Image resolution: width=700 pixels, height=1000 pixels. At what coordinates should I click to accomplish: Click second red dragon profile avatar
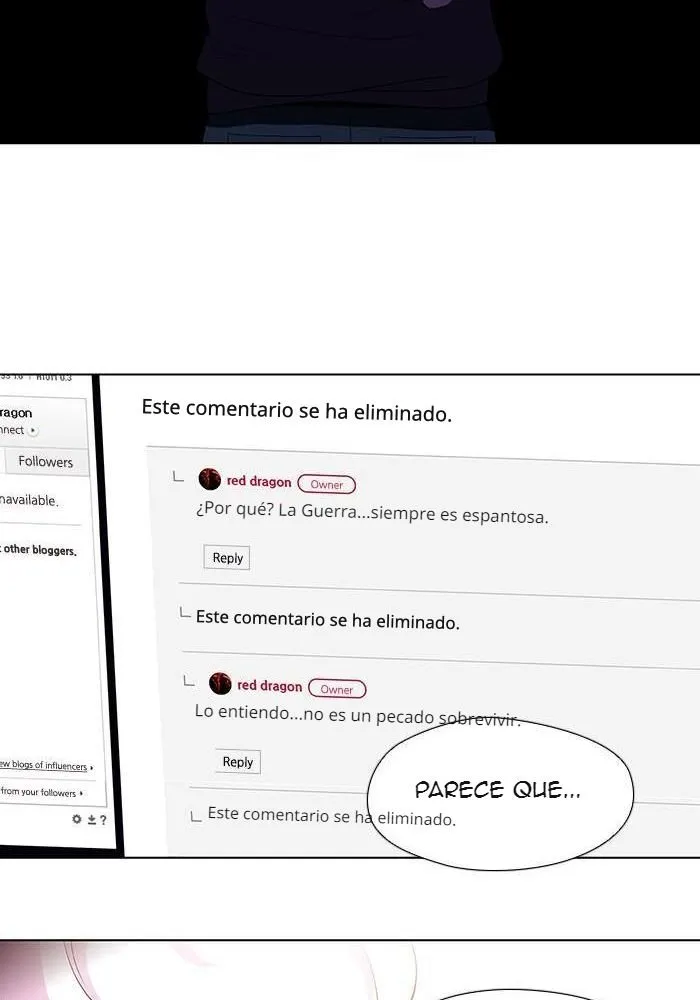[x=220, y=683]
